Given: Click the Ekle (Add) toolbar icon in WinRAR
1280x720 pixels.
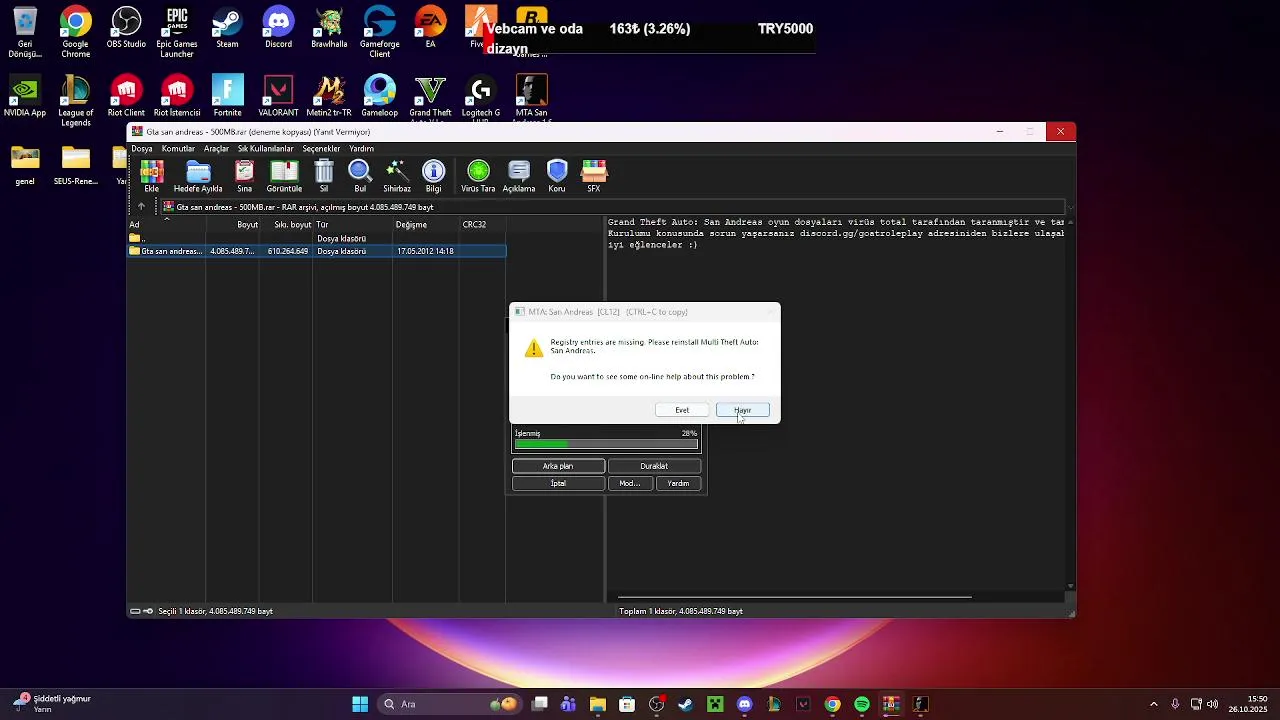Looking at the screenshot, I should pos(152,176).
